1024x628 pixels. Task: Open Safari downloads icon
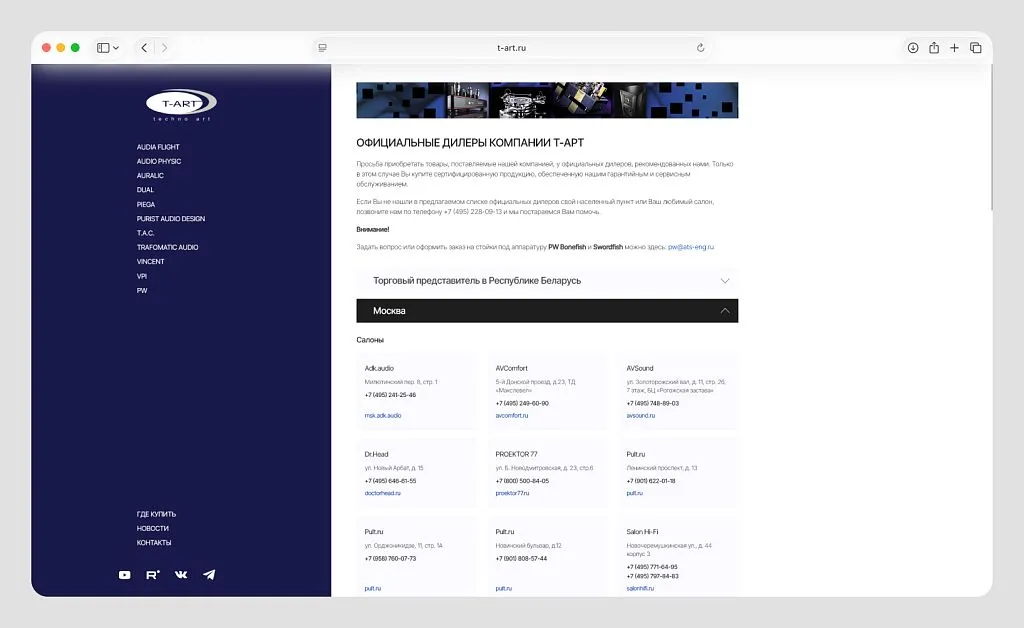pyautogui.click(x=912, y=48)
